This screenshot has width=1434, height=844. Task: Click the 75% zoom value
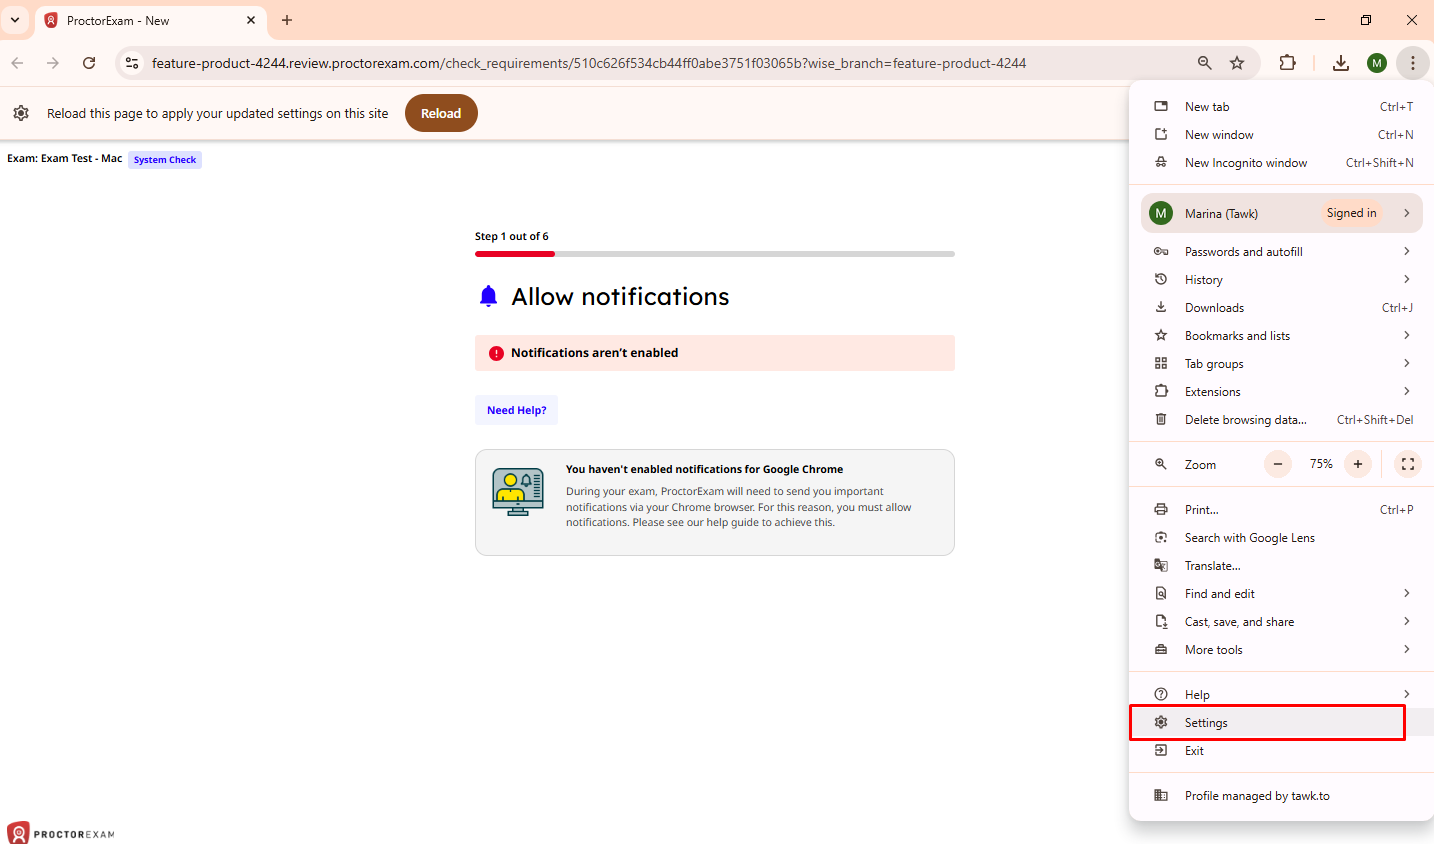[x=1321, y=464]
